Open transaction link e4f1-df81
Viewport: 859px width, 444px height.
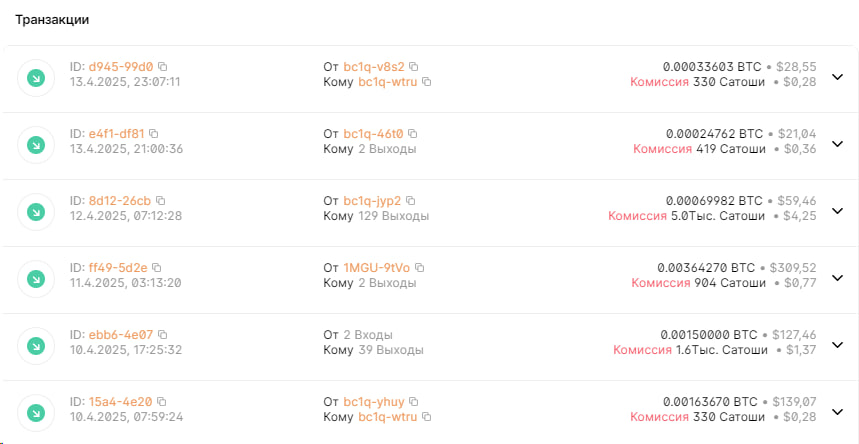coord(116,133)
